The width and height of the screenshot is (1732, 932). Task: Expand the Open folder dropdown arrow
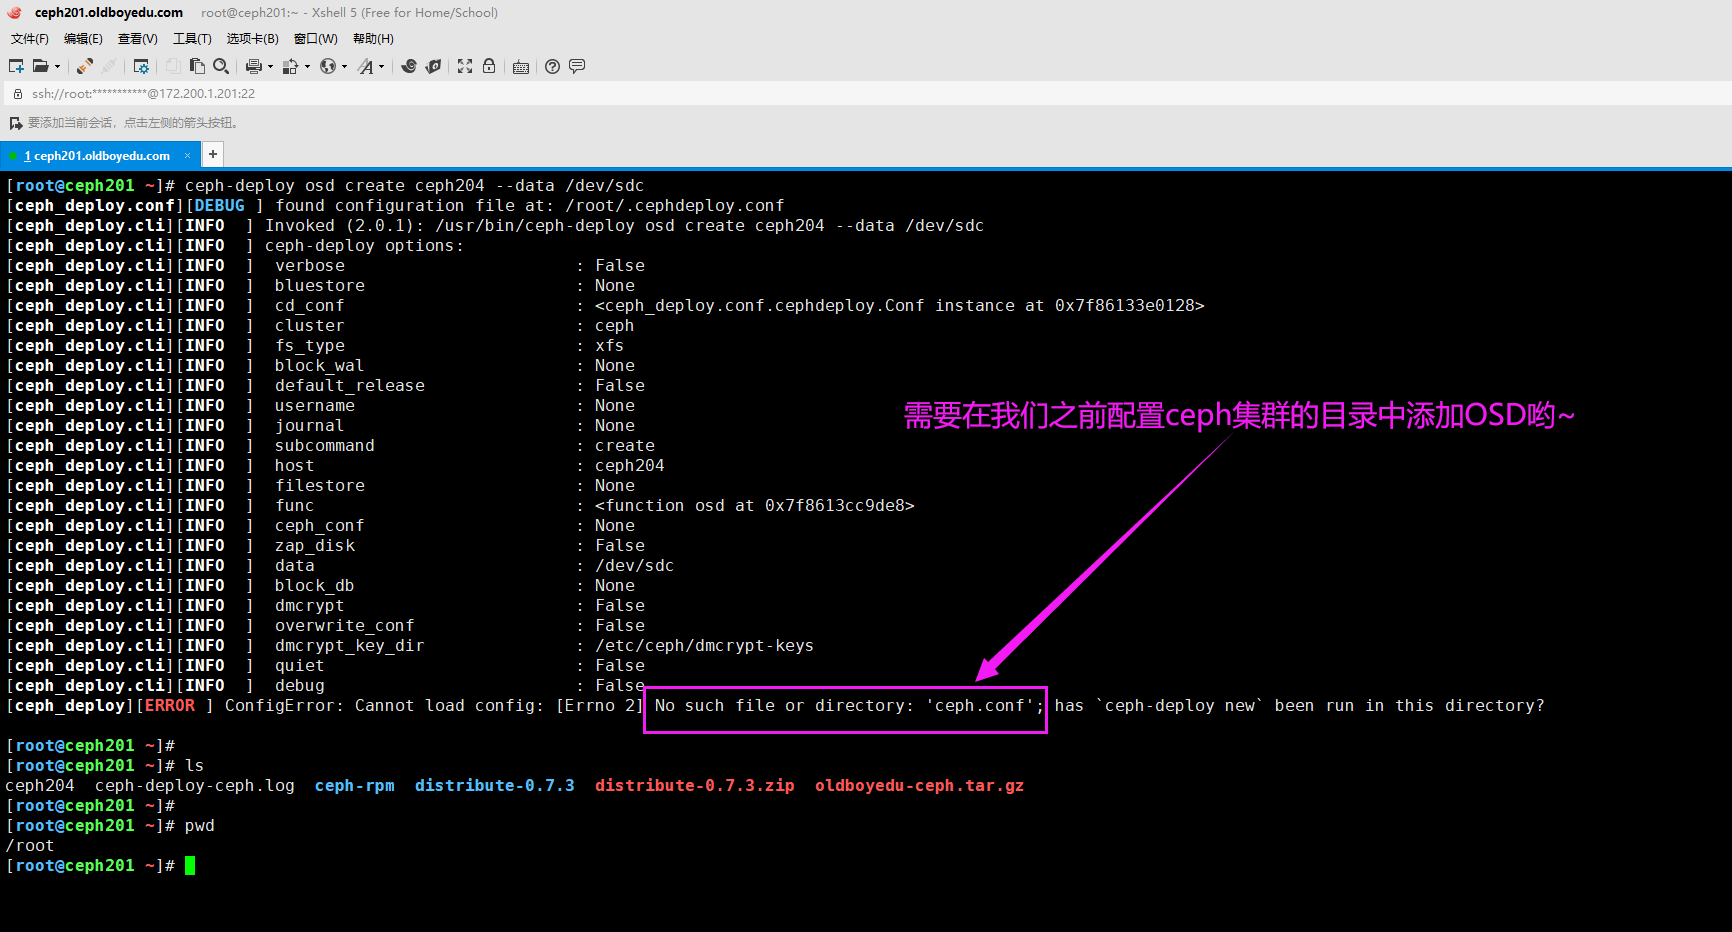57,67
